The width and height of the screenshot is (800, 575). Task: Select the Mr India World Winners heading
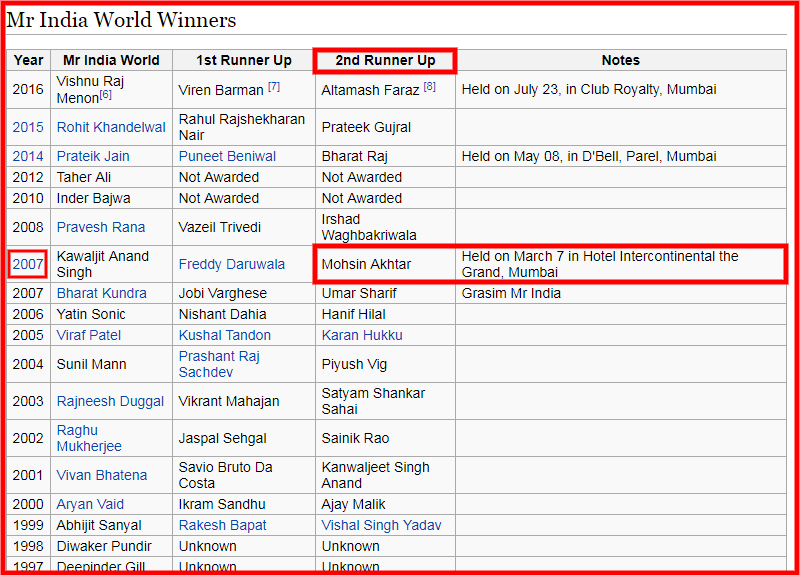click(x=121, y=20)
